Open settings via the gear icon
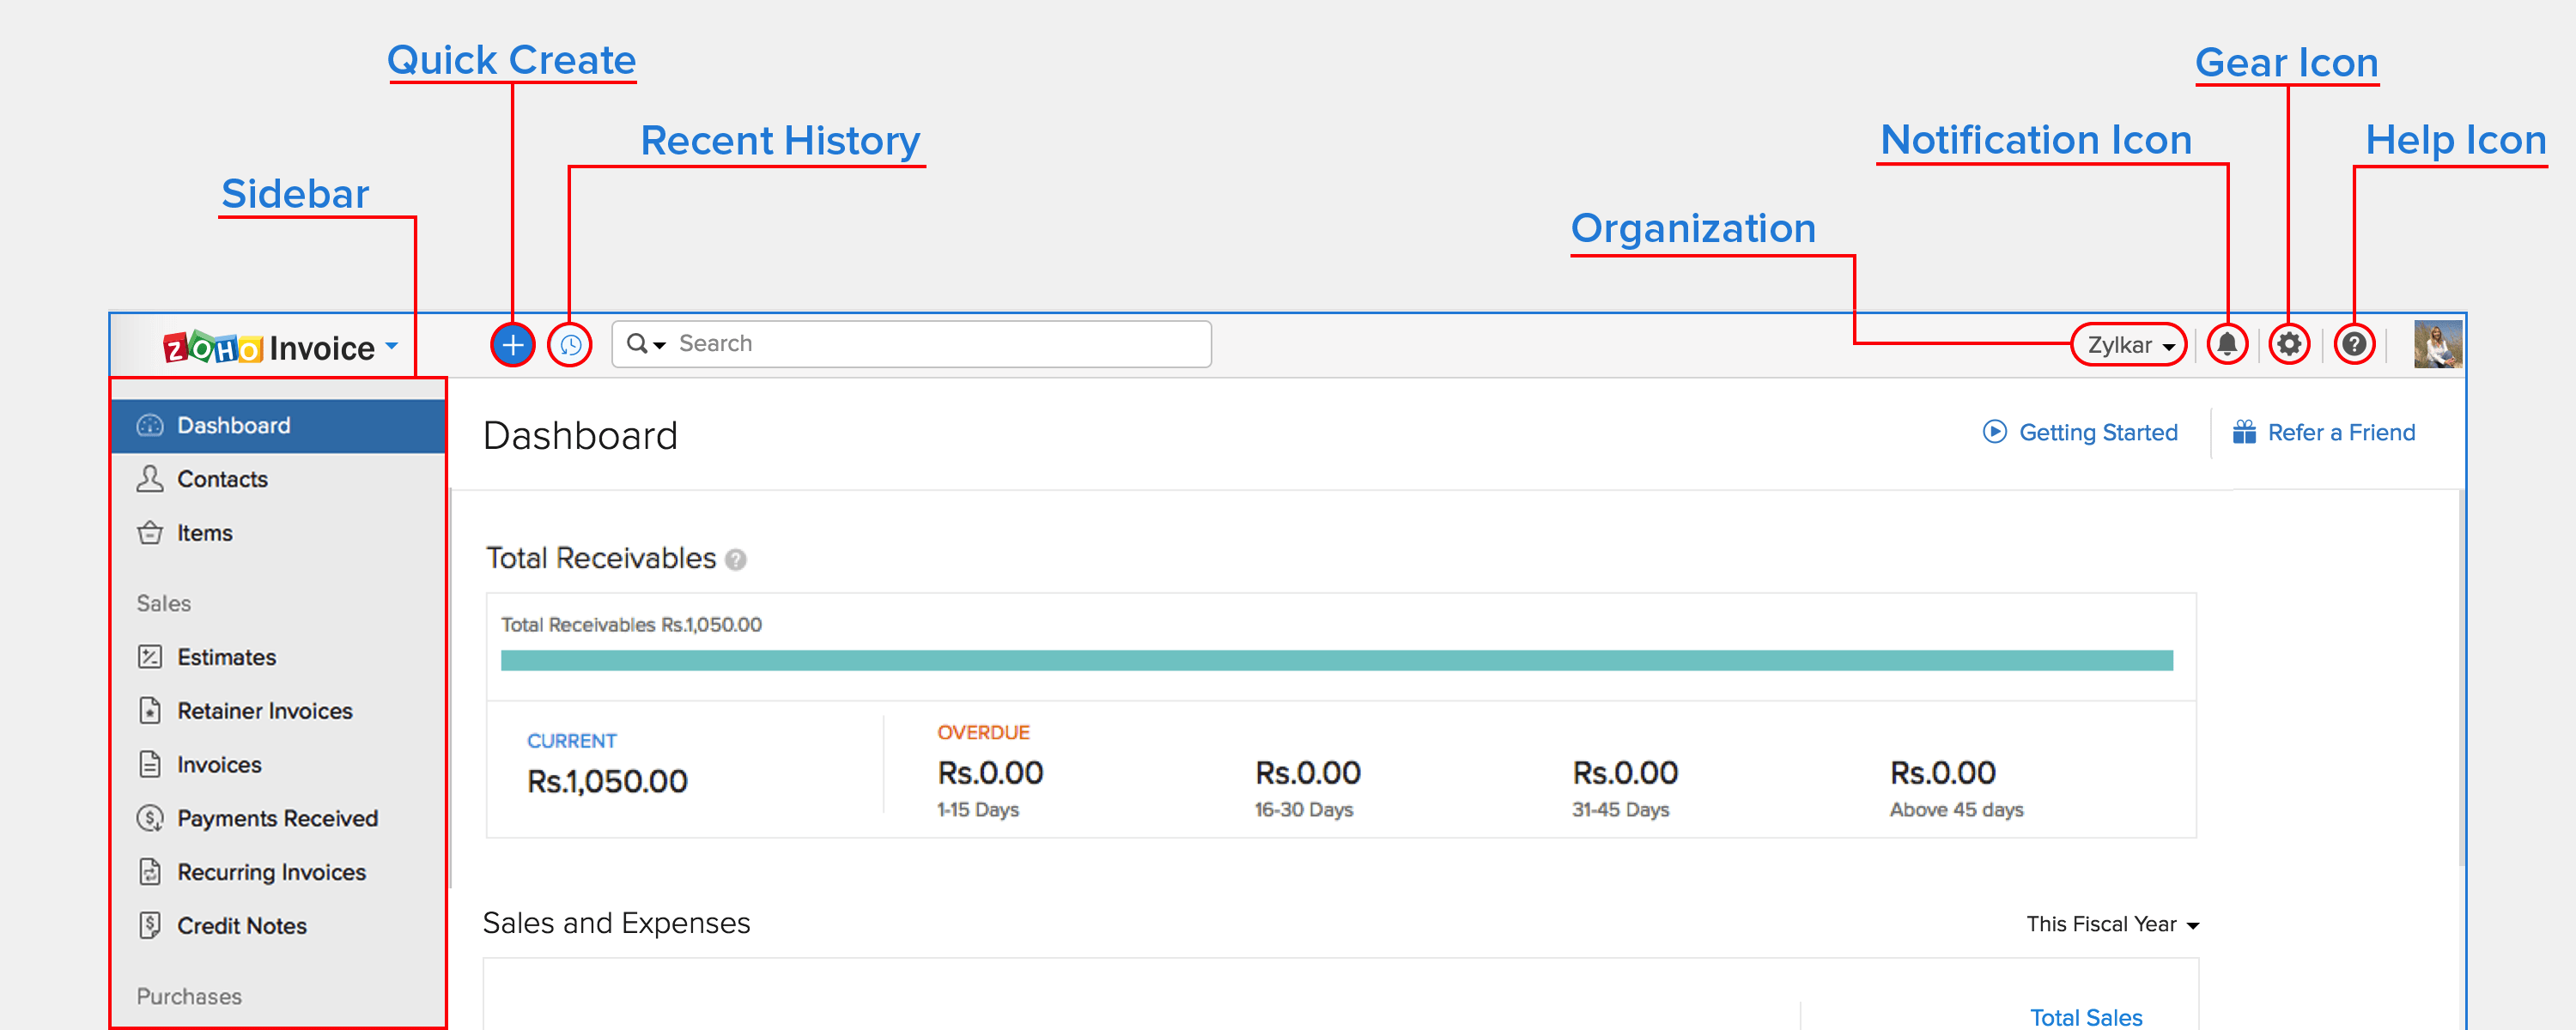The height and width of the screenshot is (1030, 2576). click(x=2289, y=344)
